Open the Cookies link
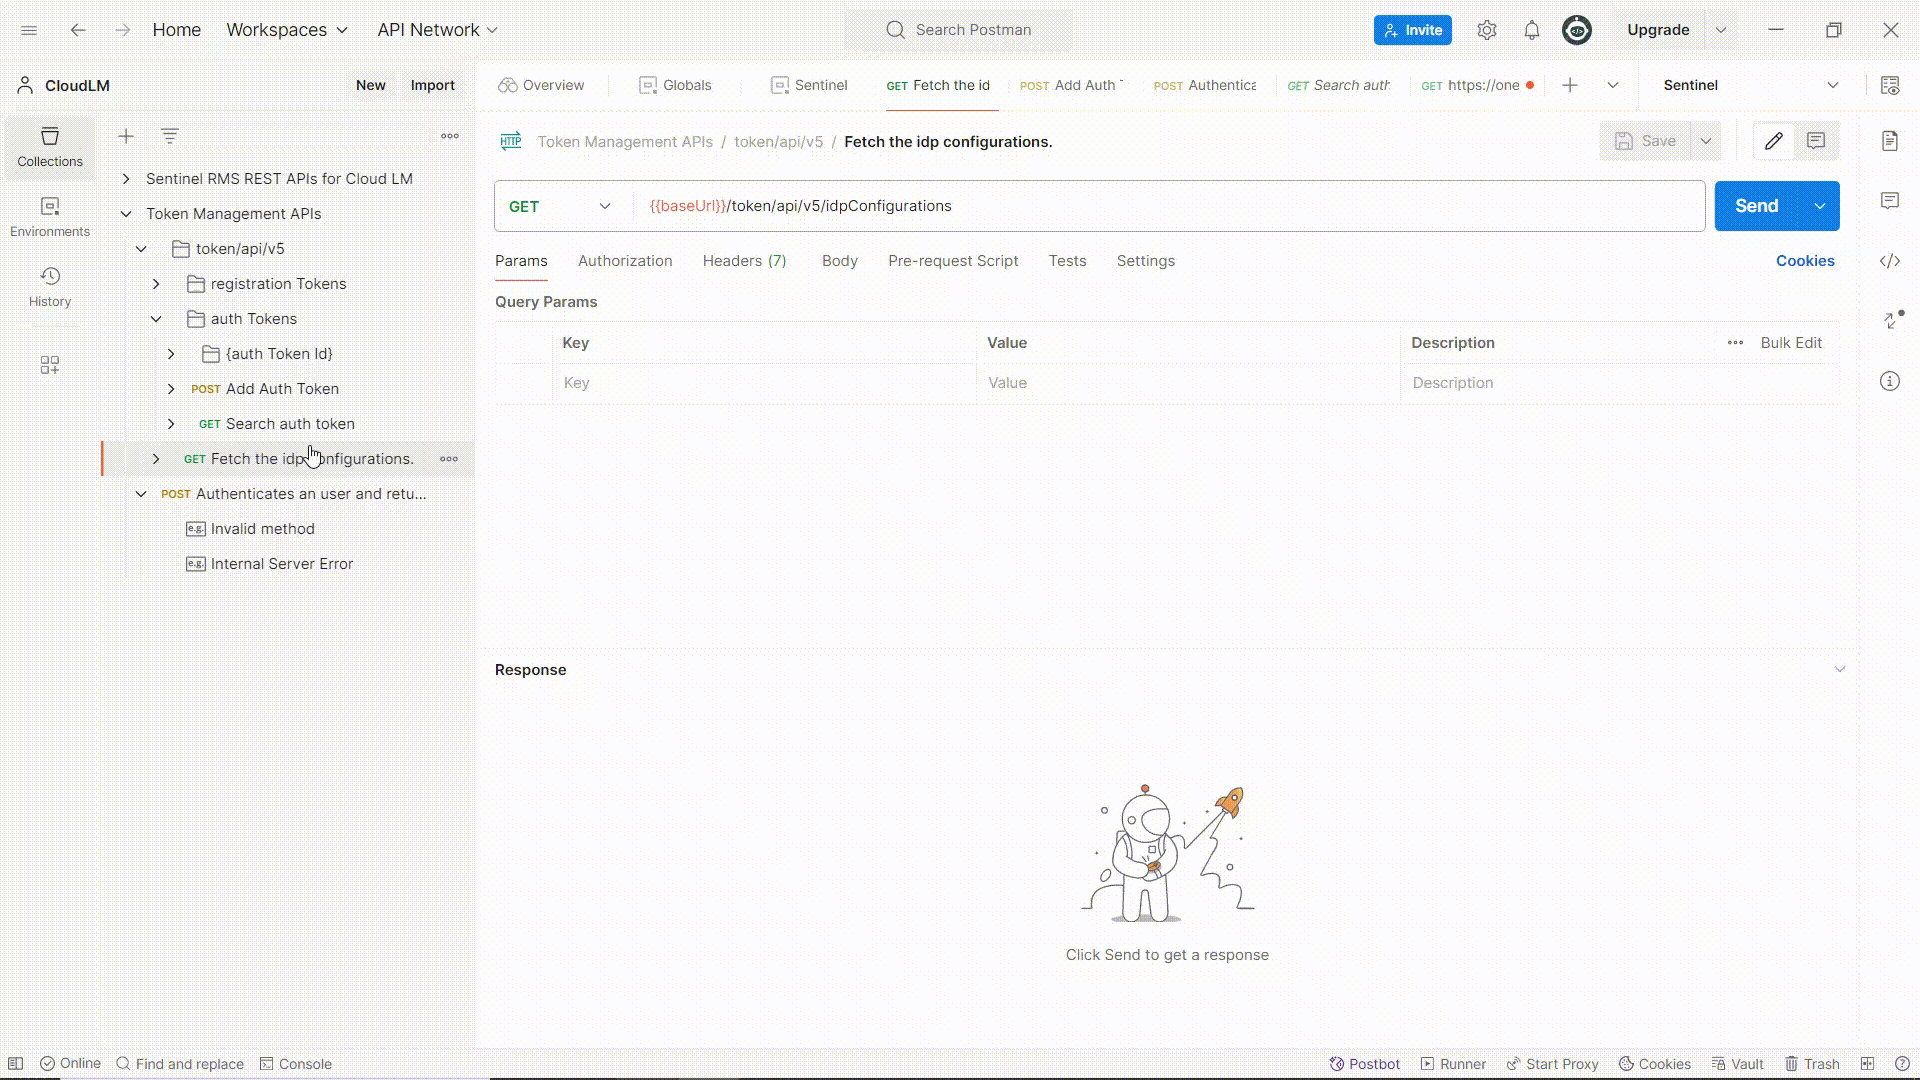Viewport: 1920px width, 1080px height. (1805, 261)
